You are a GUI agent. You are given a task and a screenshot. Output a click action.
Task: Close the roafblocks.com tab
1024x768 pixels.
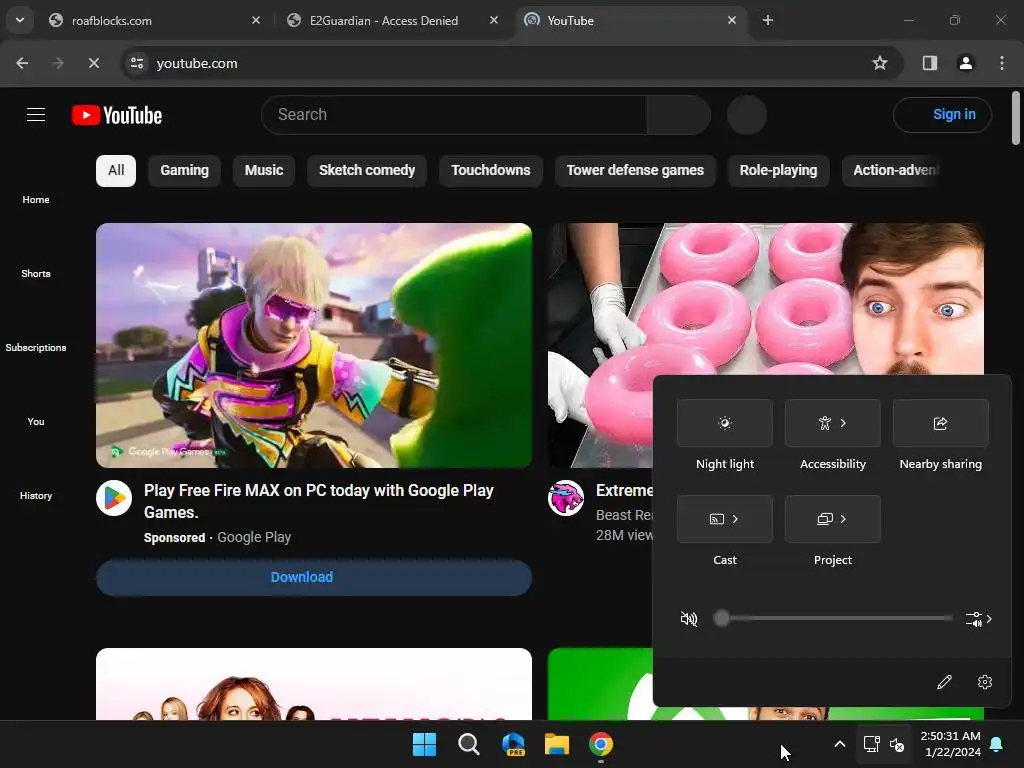[256, 20]
